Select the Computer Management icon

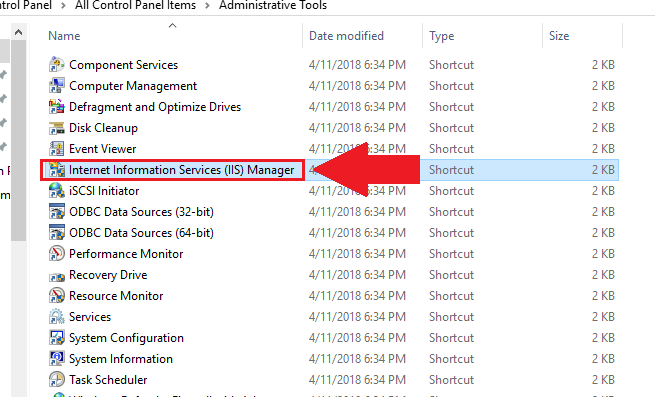coord(56,86)
